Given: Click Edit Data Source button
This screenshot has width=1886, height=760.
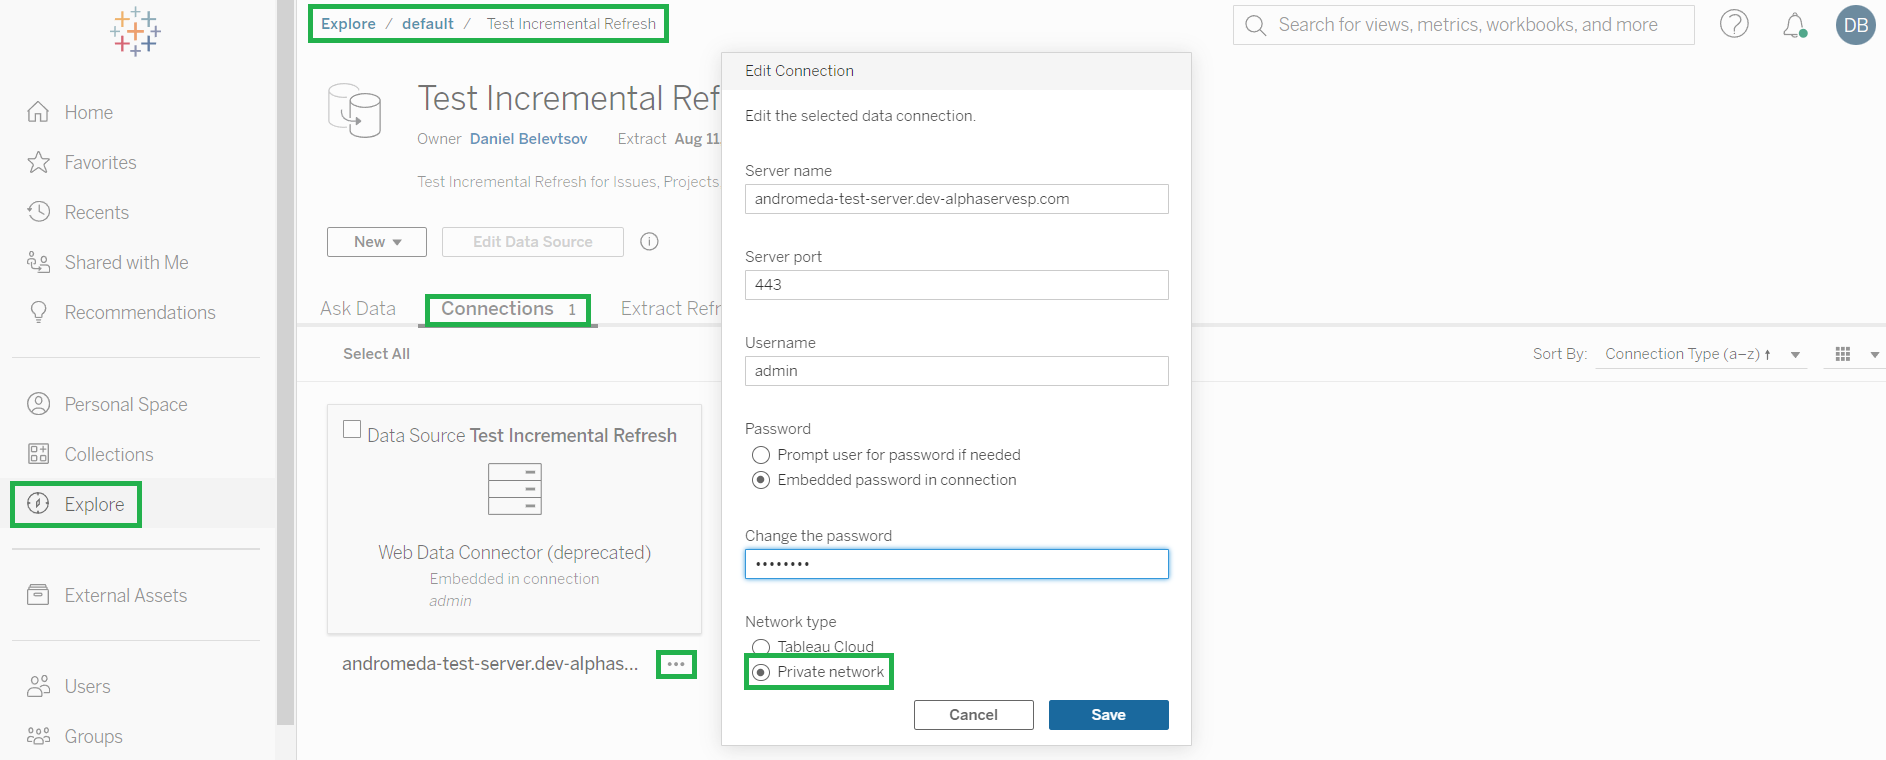Looking at the screenshot, I should tap(533, 242).
